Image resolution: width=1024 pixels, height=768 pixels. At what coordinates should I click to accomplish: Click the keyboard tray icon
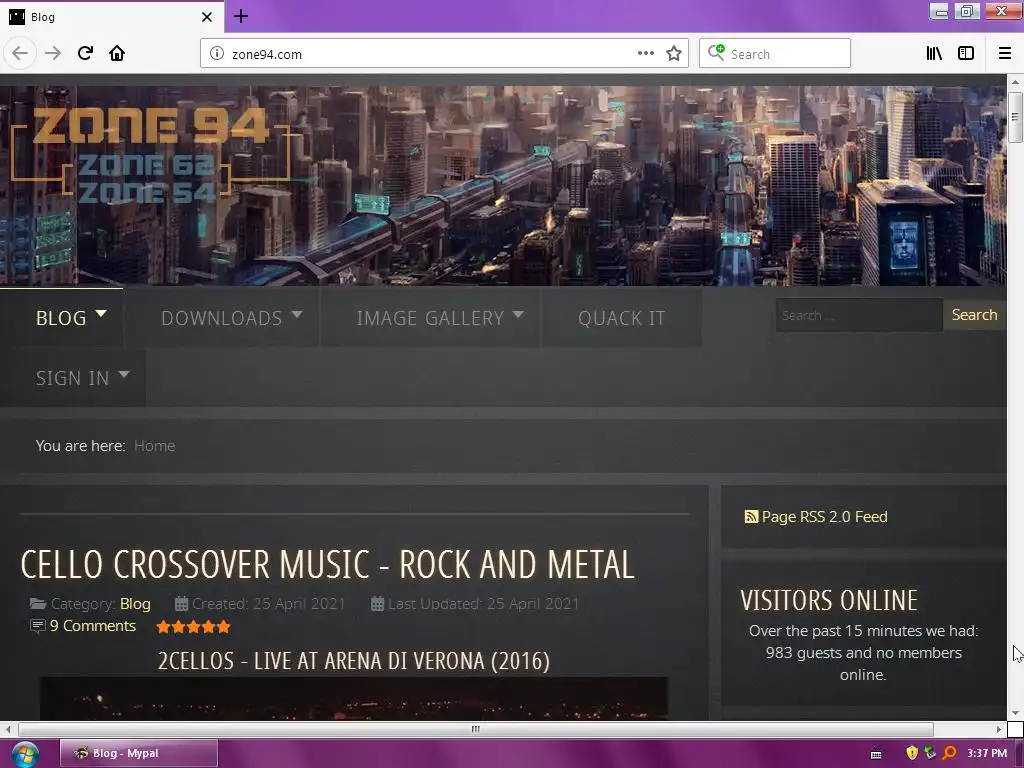tap(876, 754)
